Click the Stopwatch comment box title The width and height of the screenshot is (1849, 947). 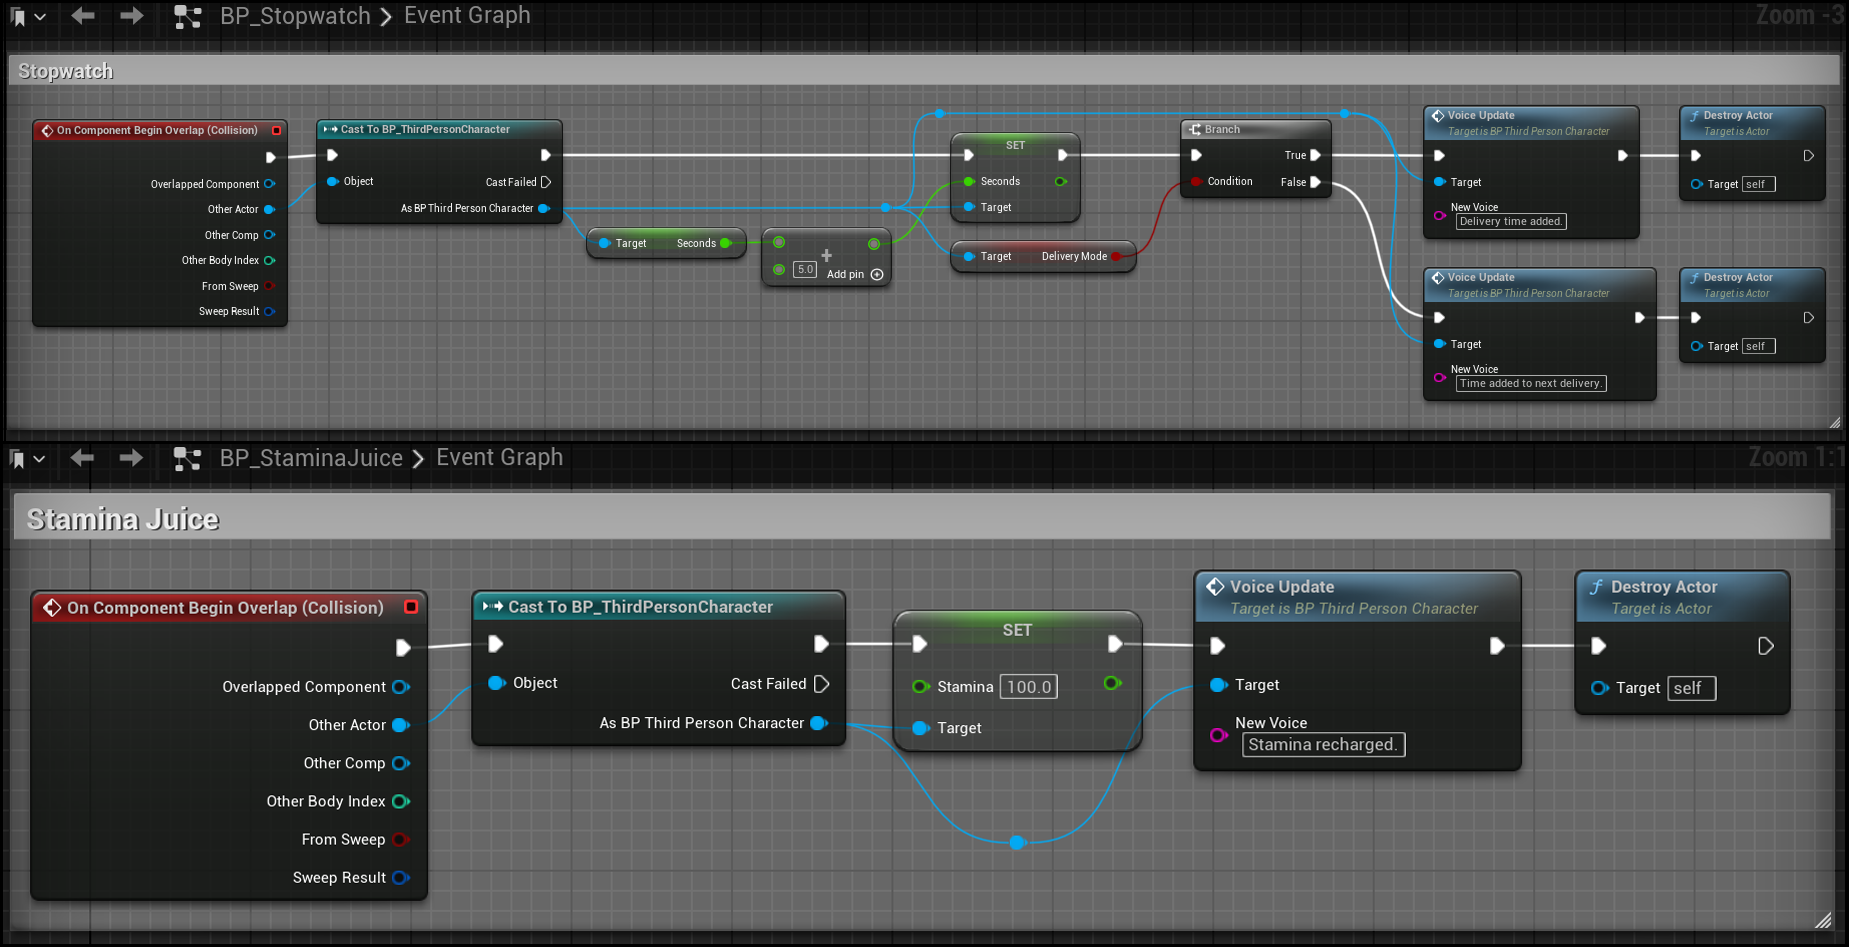click(x=66, y=71)
